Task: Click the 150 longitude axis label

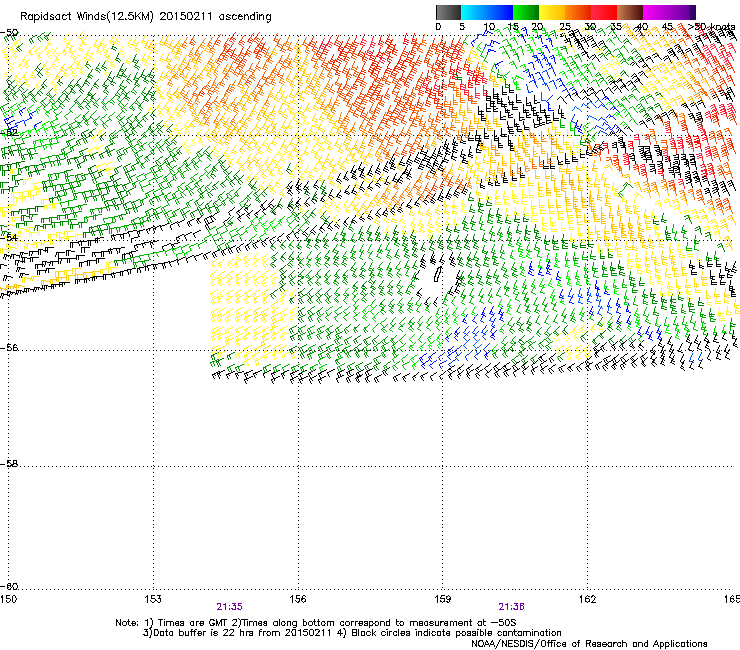Action: 8,599
